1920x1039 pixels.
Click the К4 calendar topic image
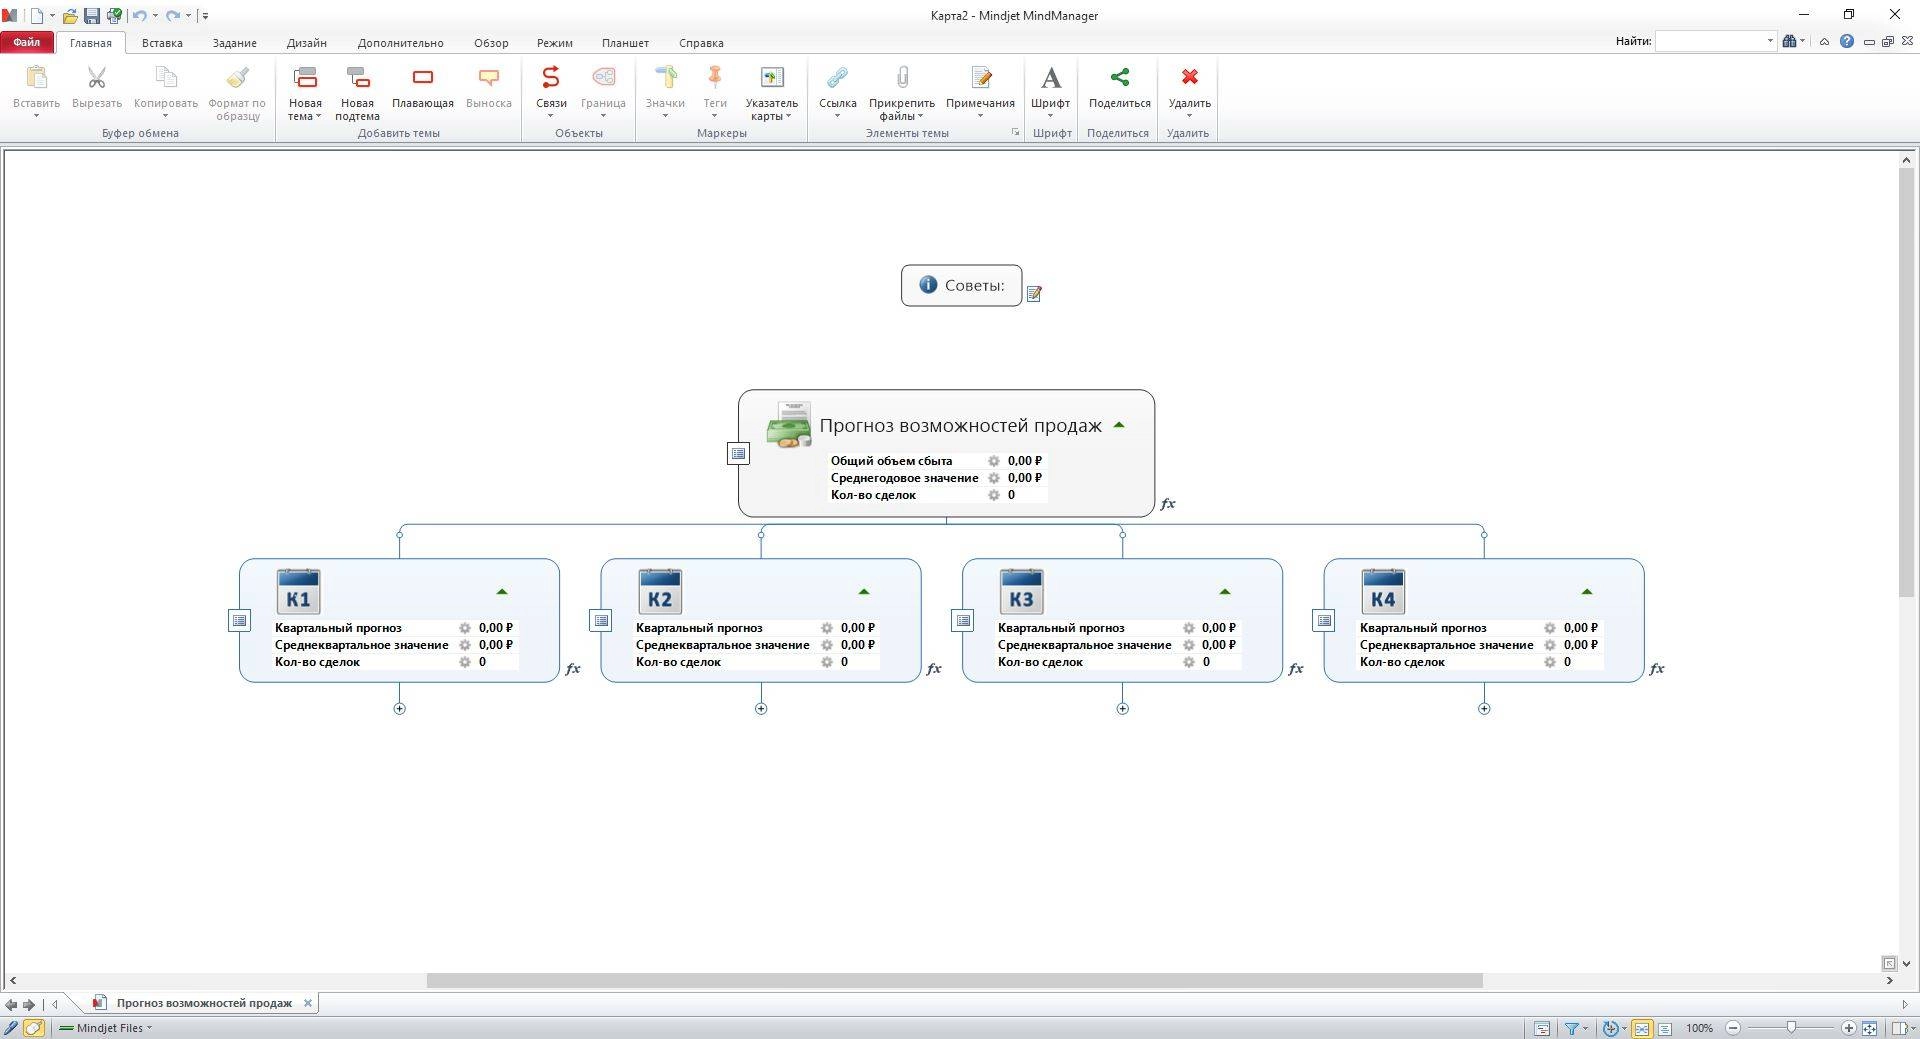coord(1383,591)
